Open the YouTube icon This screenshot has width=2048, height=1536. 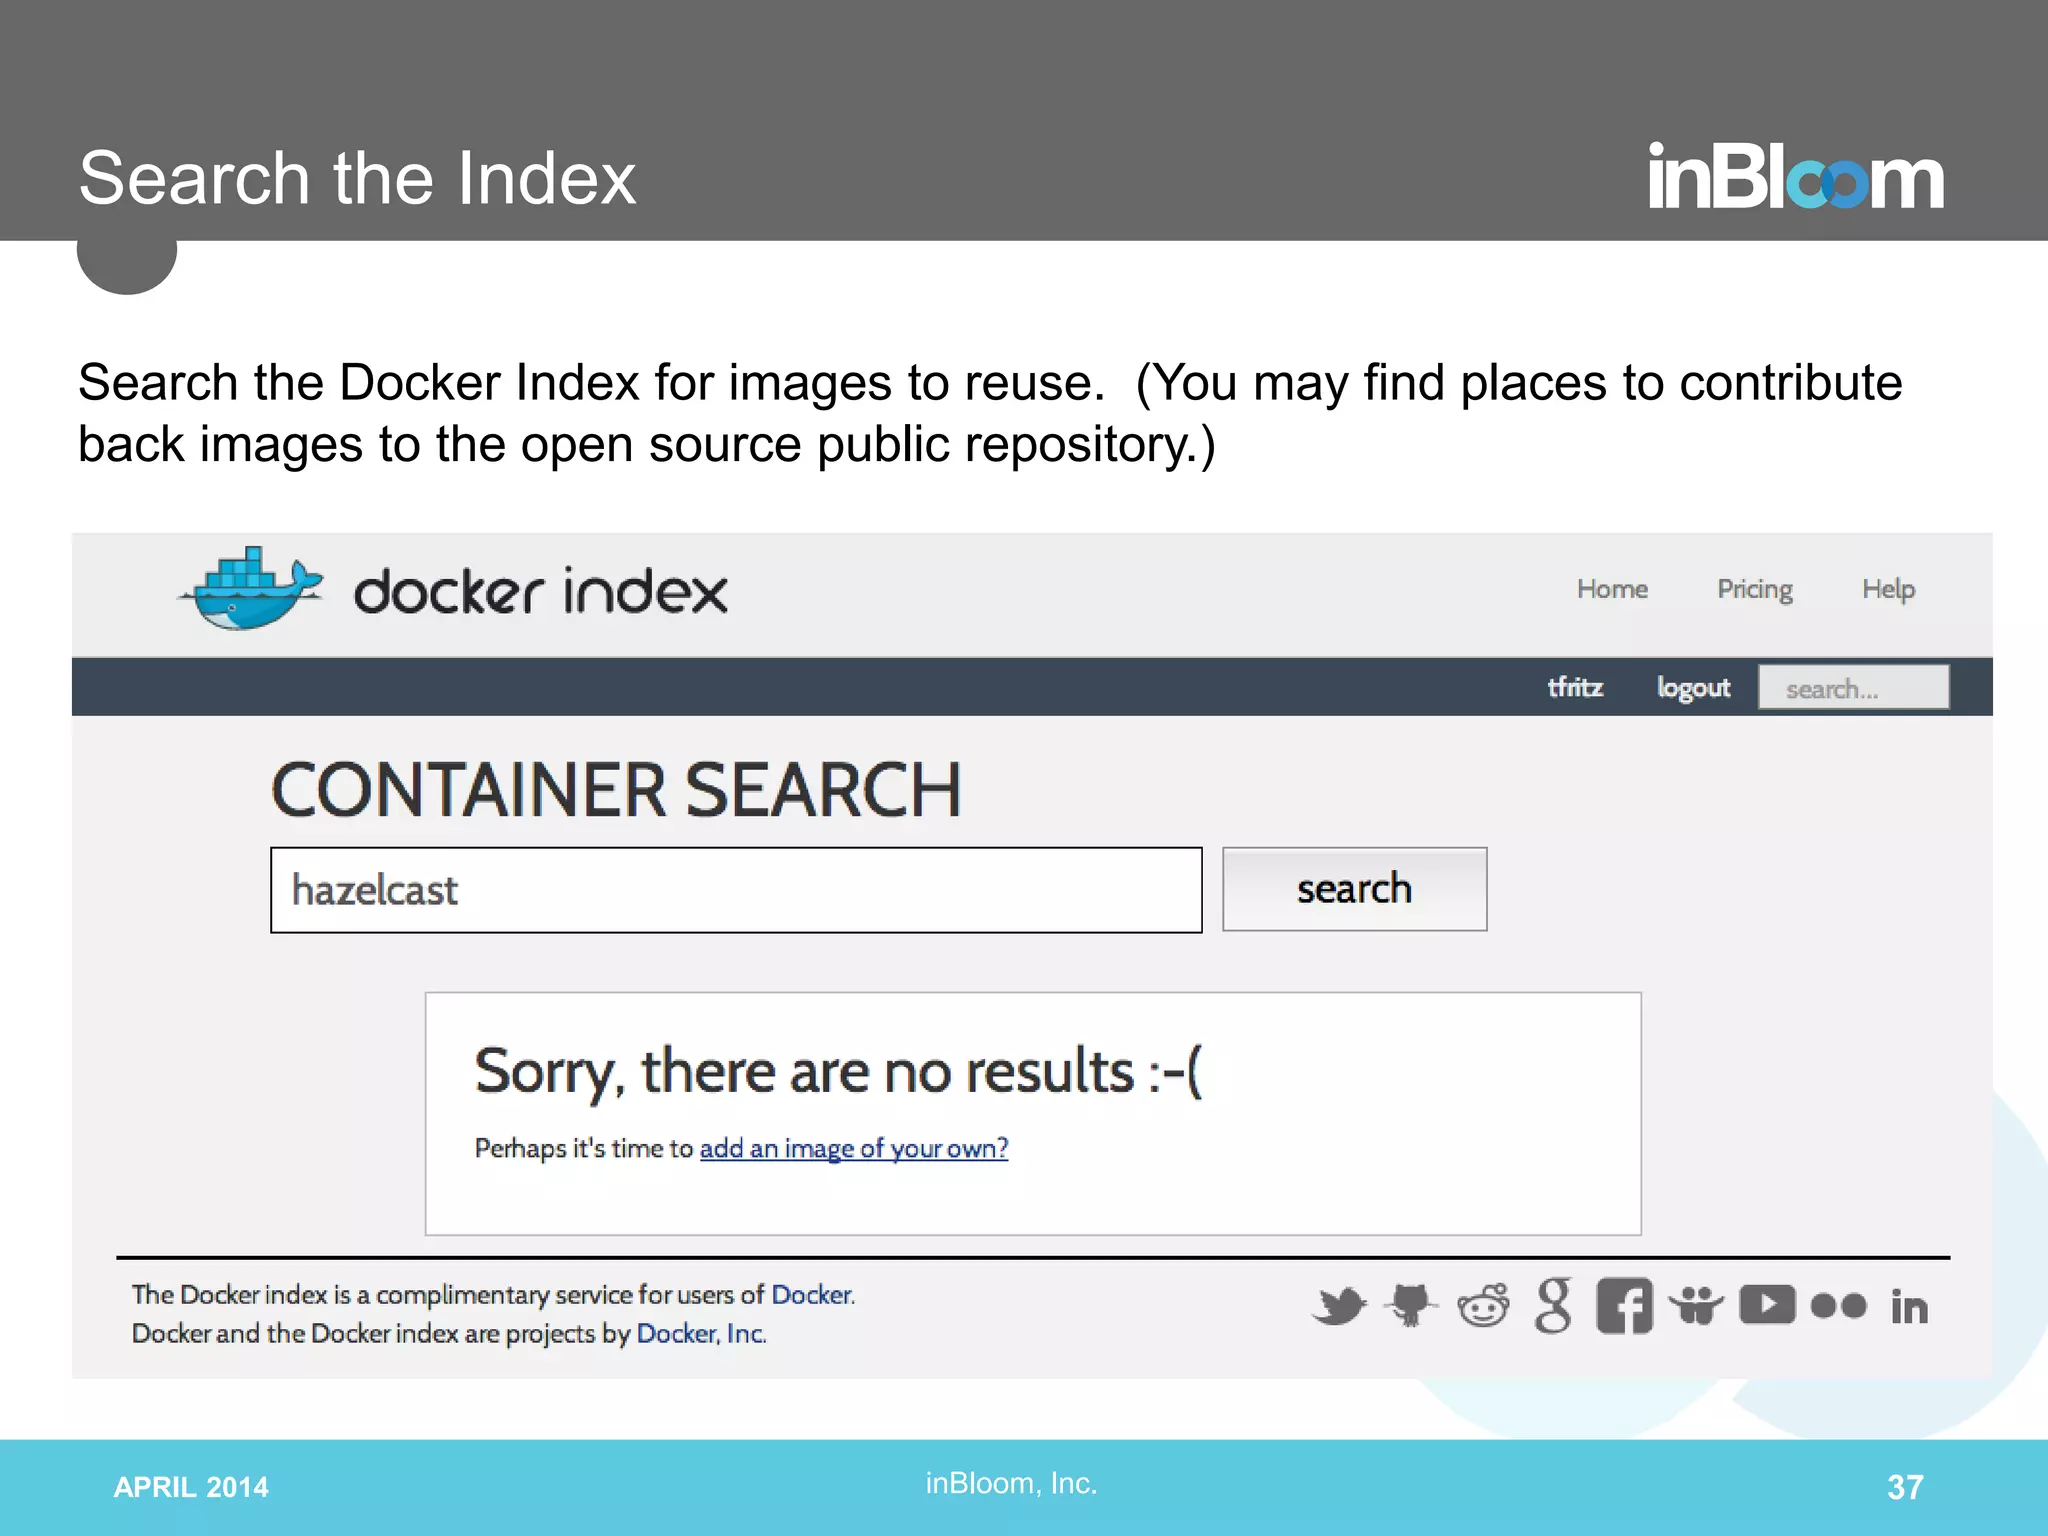(1767, 1305)
